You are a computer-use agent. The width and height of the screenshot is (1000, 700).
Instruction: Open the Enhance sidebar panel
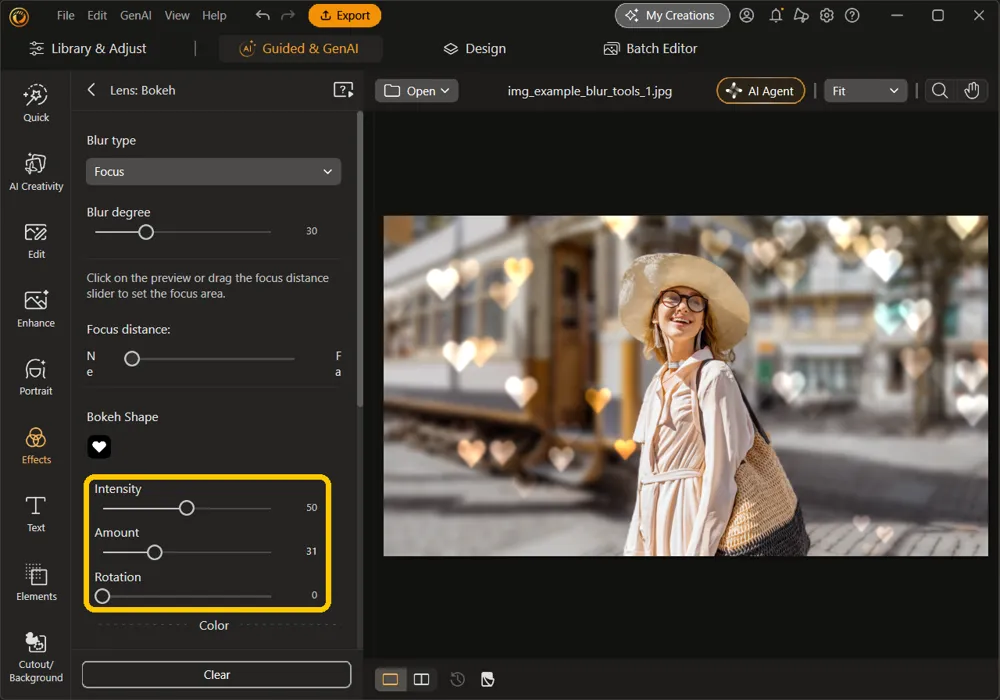[36, 309]
